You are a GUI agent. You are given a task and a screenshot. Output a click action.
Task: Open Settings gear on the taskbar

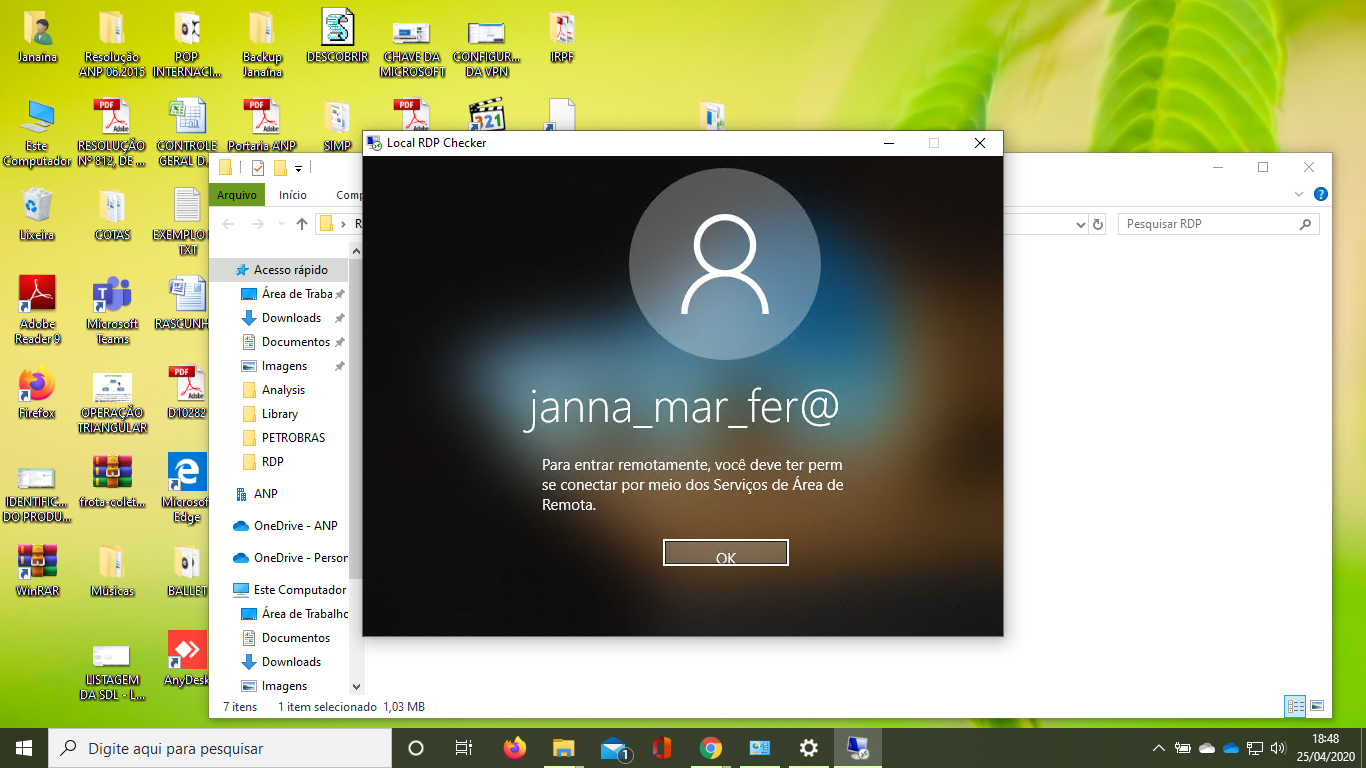tap(808, 748)
